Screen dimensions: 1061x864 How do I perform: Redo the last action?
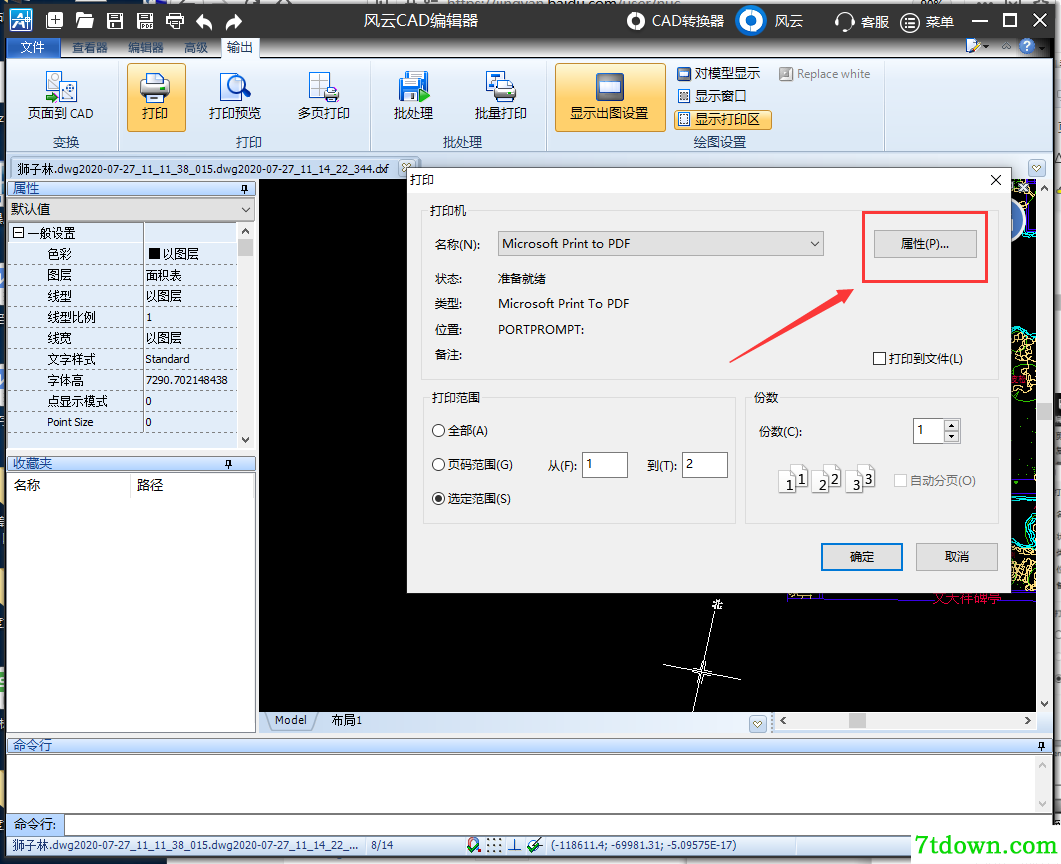click(x=233, y=22)
